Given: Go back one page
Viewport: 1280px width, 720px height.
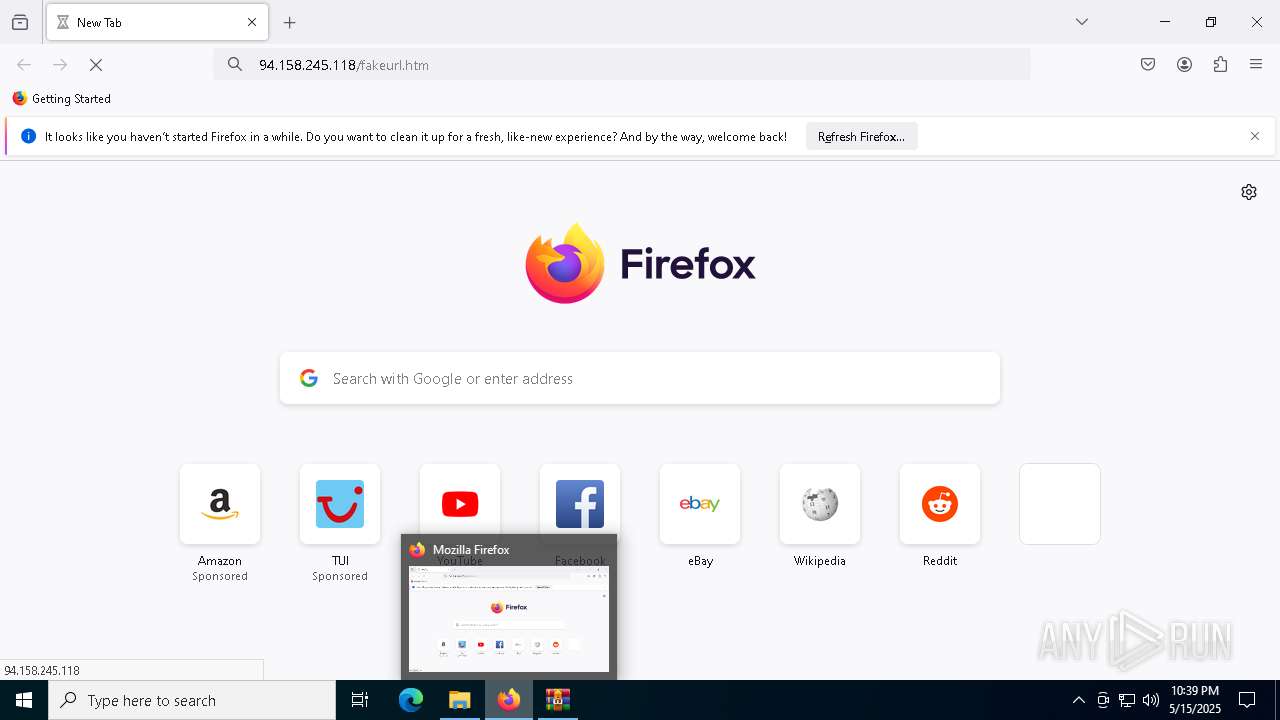Looking at the screenshot, I should (24, 65).
